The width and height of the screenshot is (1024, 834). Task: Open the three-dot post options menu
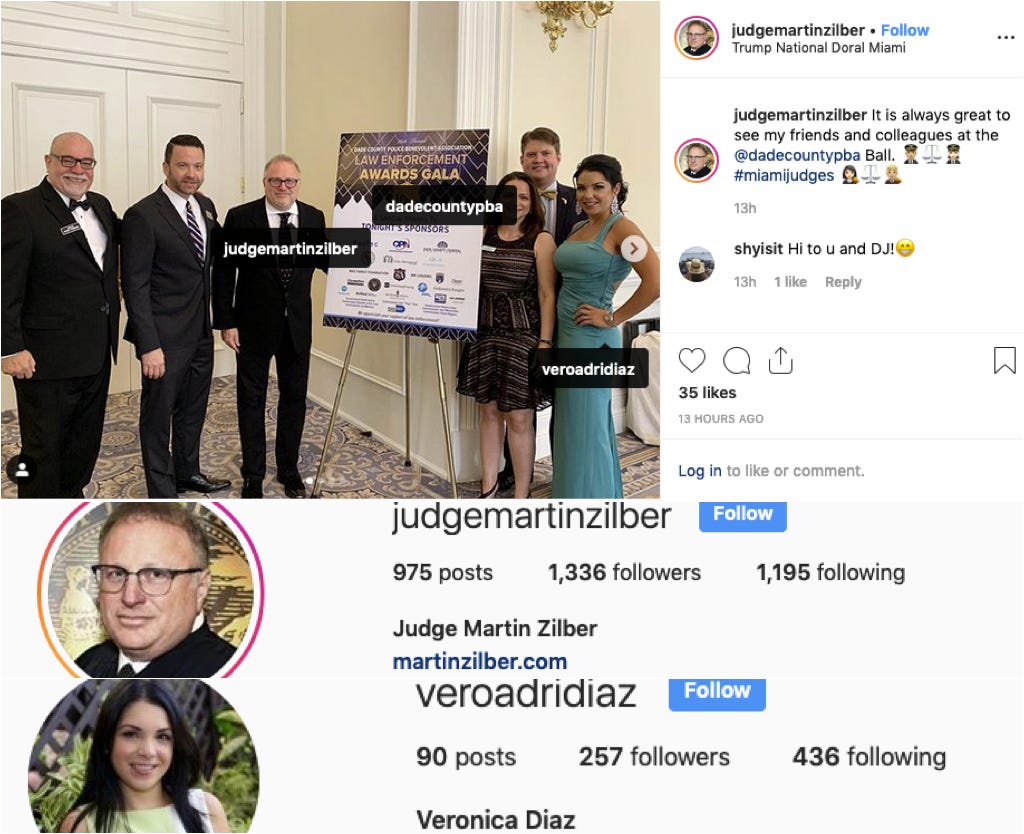[1006, 38]
